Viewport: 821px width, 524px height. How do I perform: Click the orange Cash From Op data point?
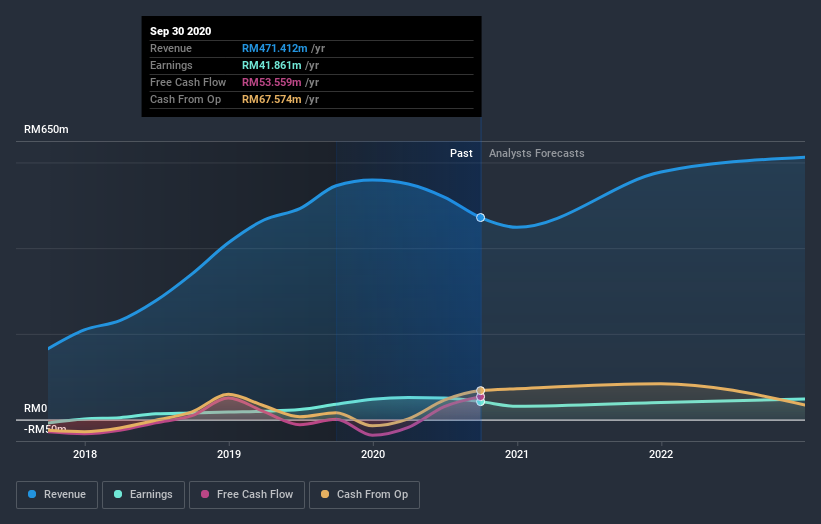tap(480, 391)
